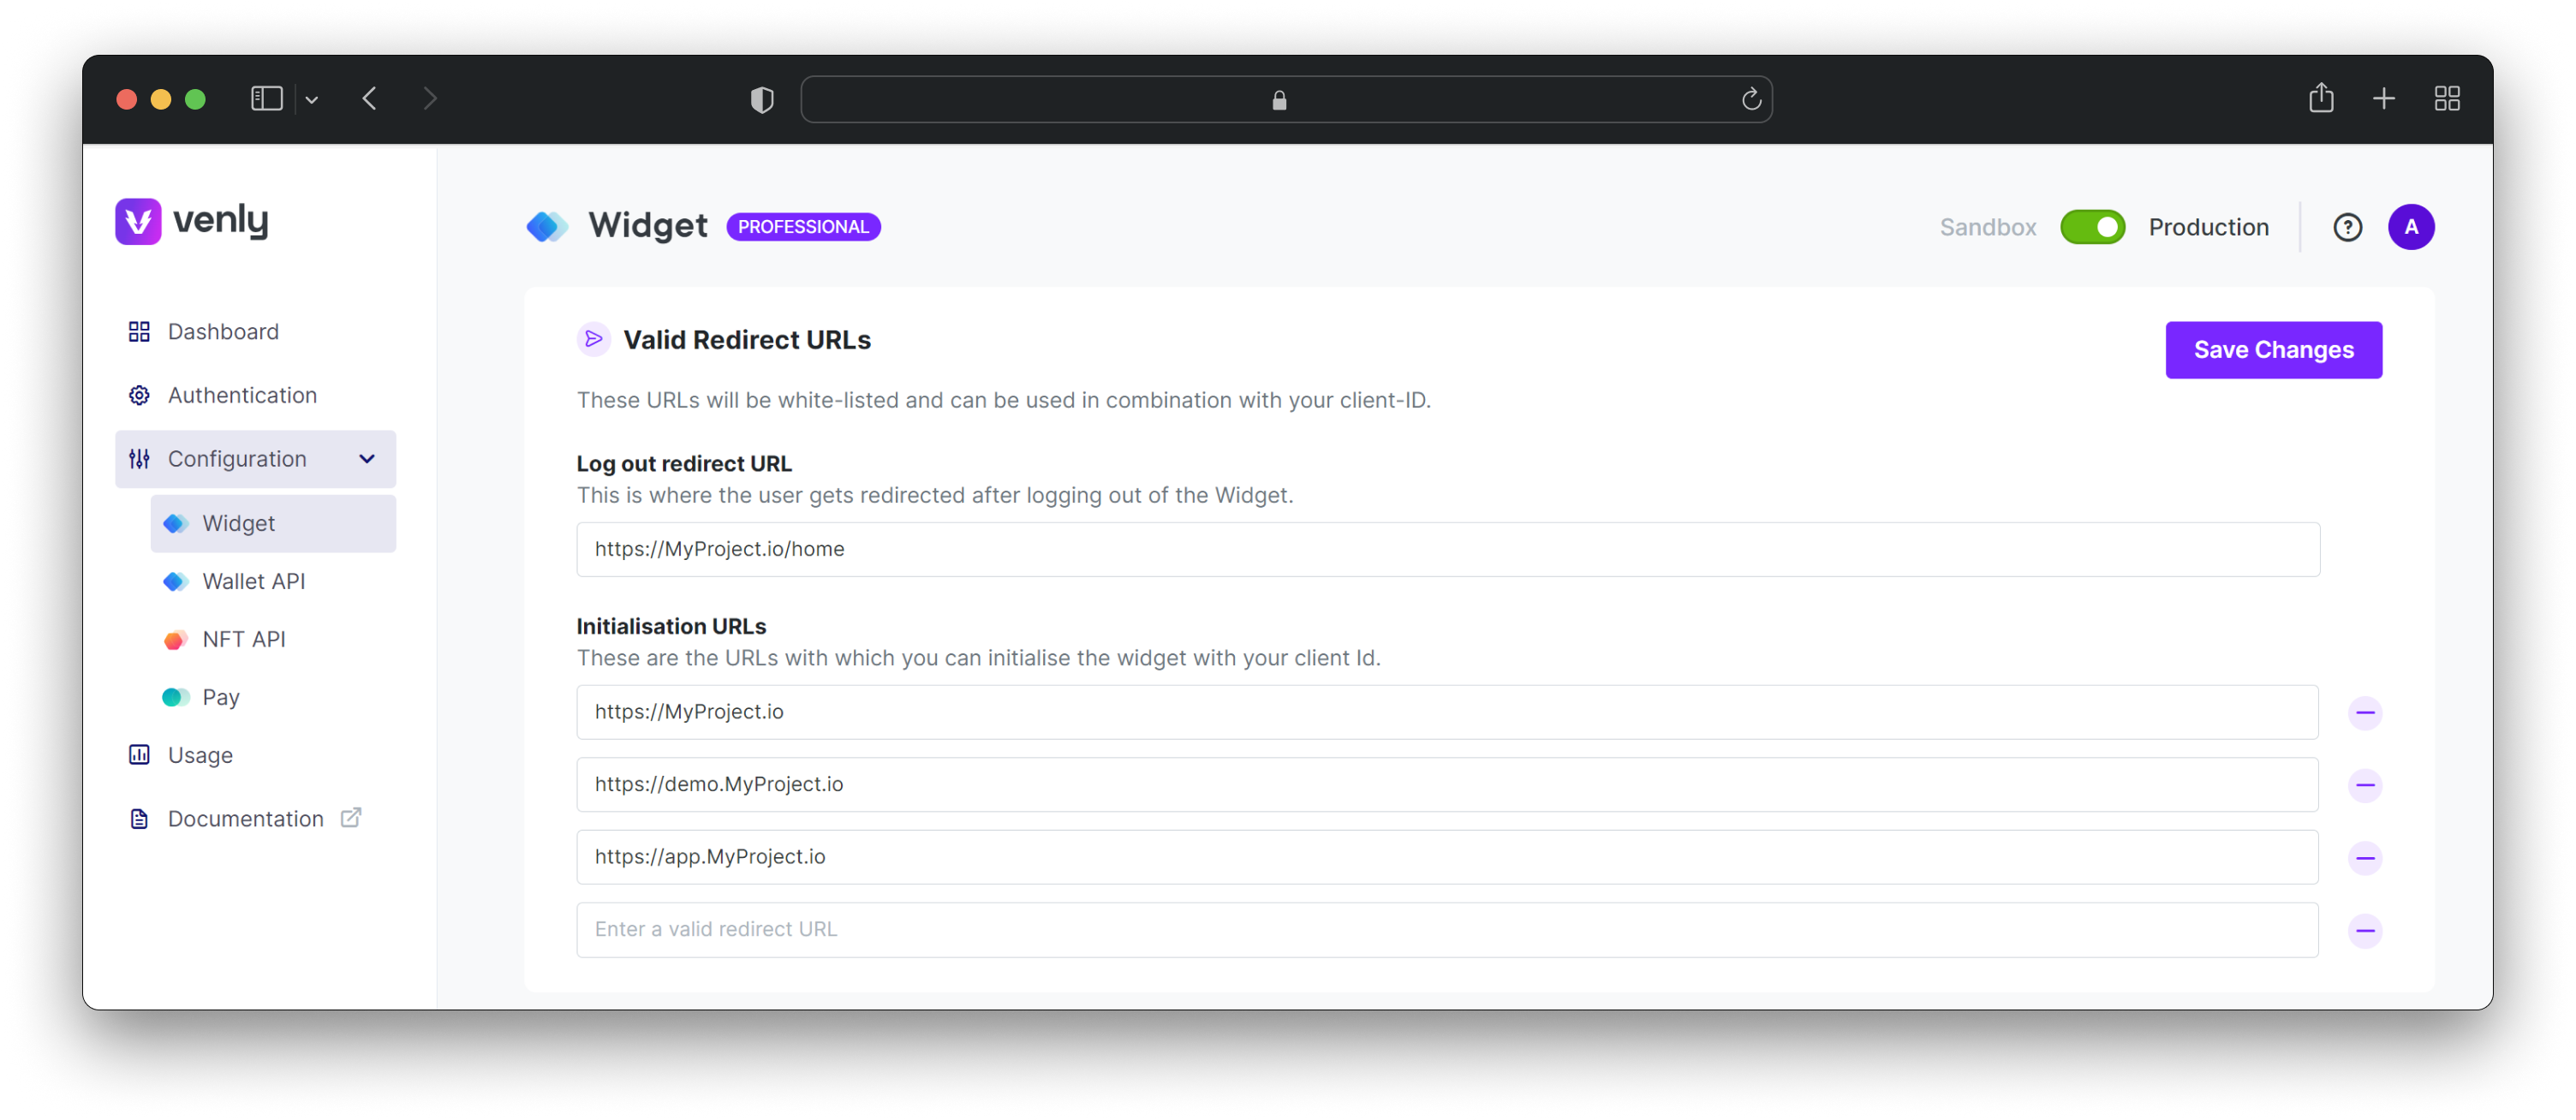Viewport: 2576px width, 1120px height.
Task: Go to the Usage page
Action: 200,755
